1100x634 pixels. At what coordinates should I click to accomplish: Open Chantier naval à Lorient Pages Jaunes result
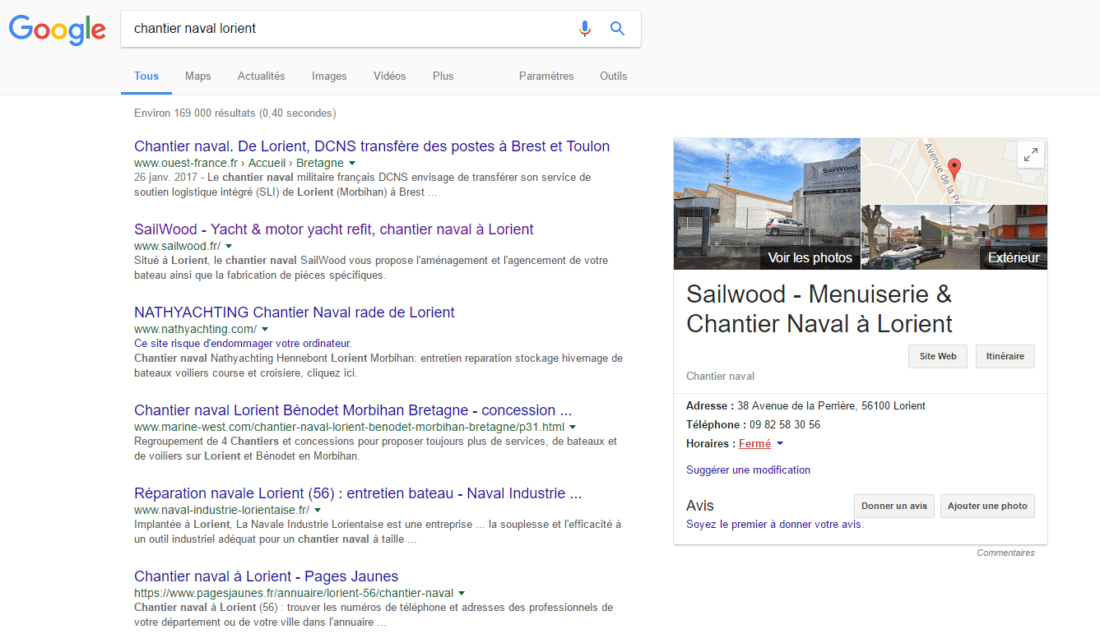click(266, 576)
